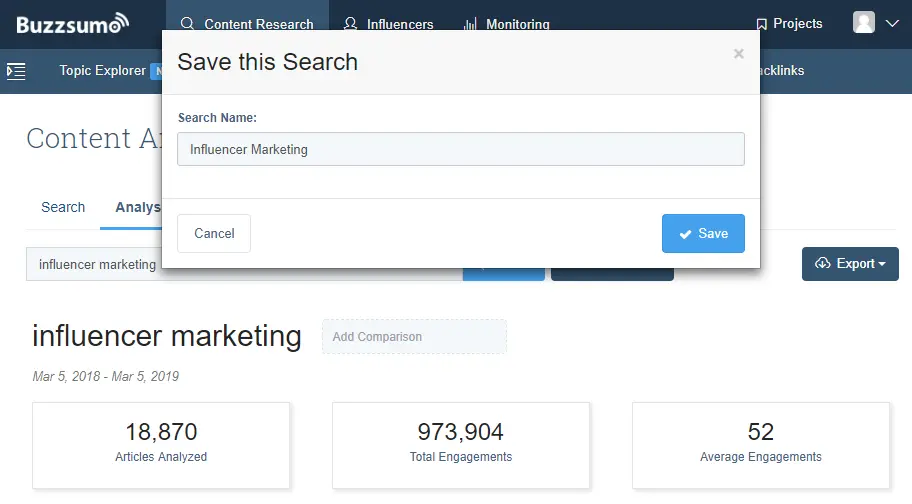Close the Save this Search dialog

[x=739, y=54]
